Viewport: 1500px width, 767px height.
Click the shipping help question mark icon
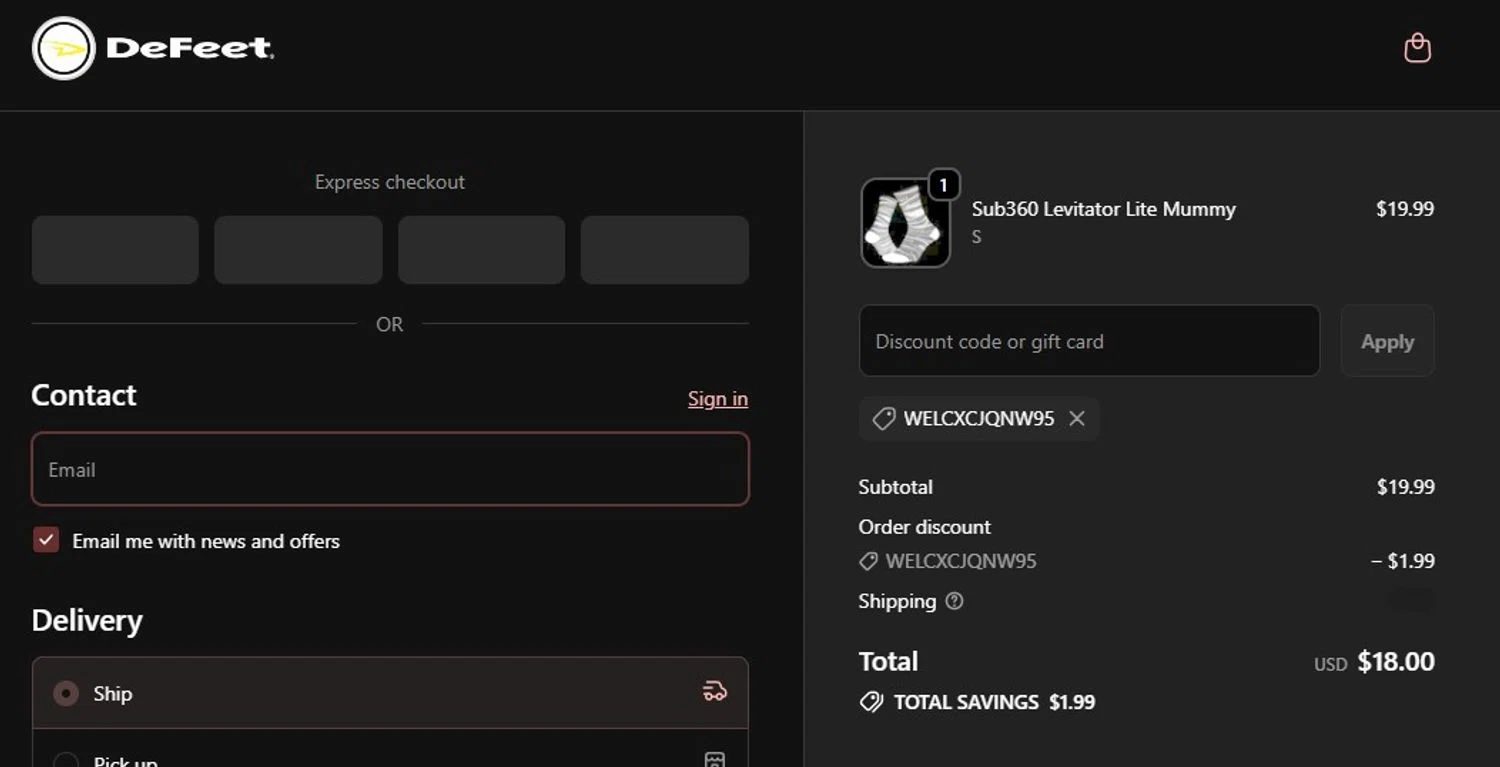tap(954, 601)
